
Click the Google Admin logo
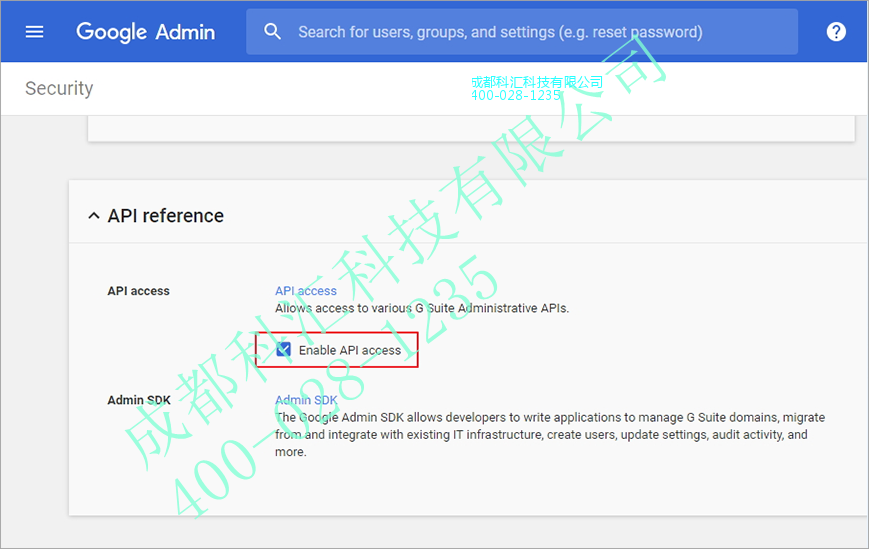[146, 32]
